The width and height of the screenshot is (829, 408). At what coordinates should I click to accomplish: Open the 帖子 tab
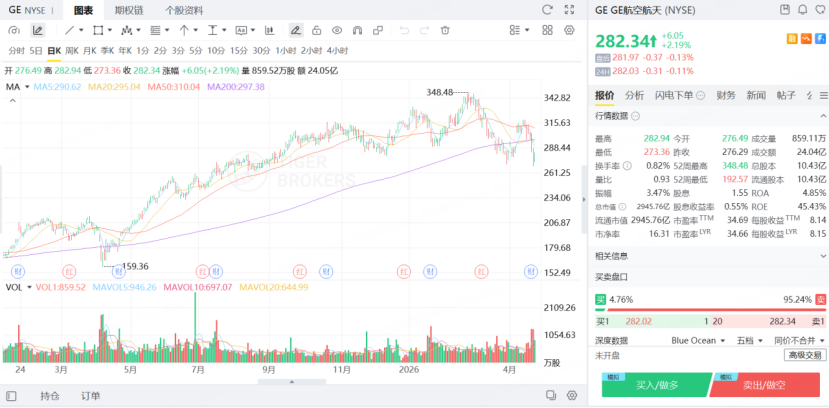click(786, 95)
